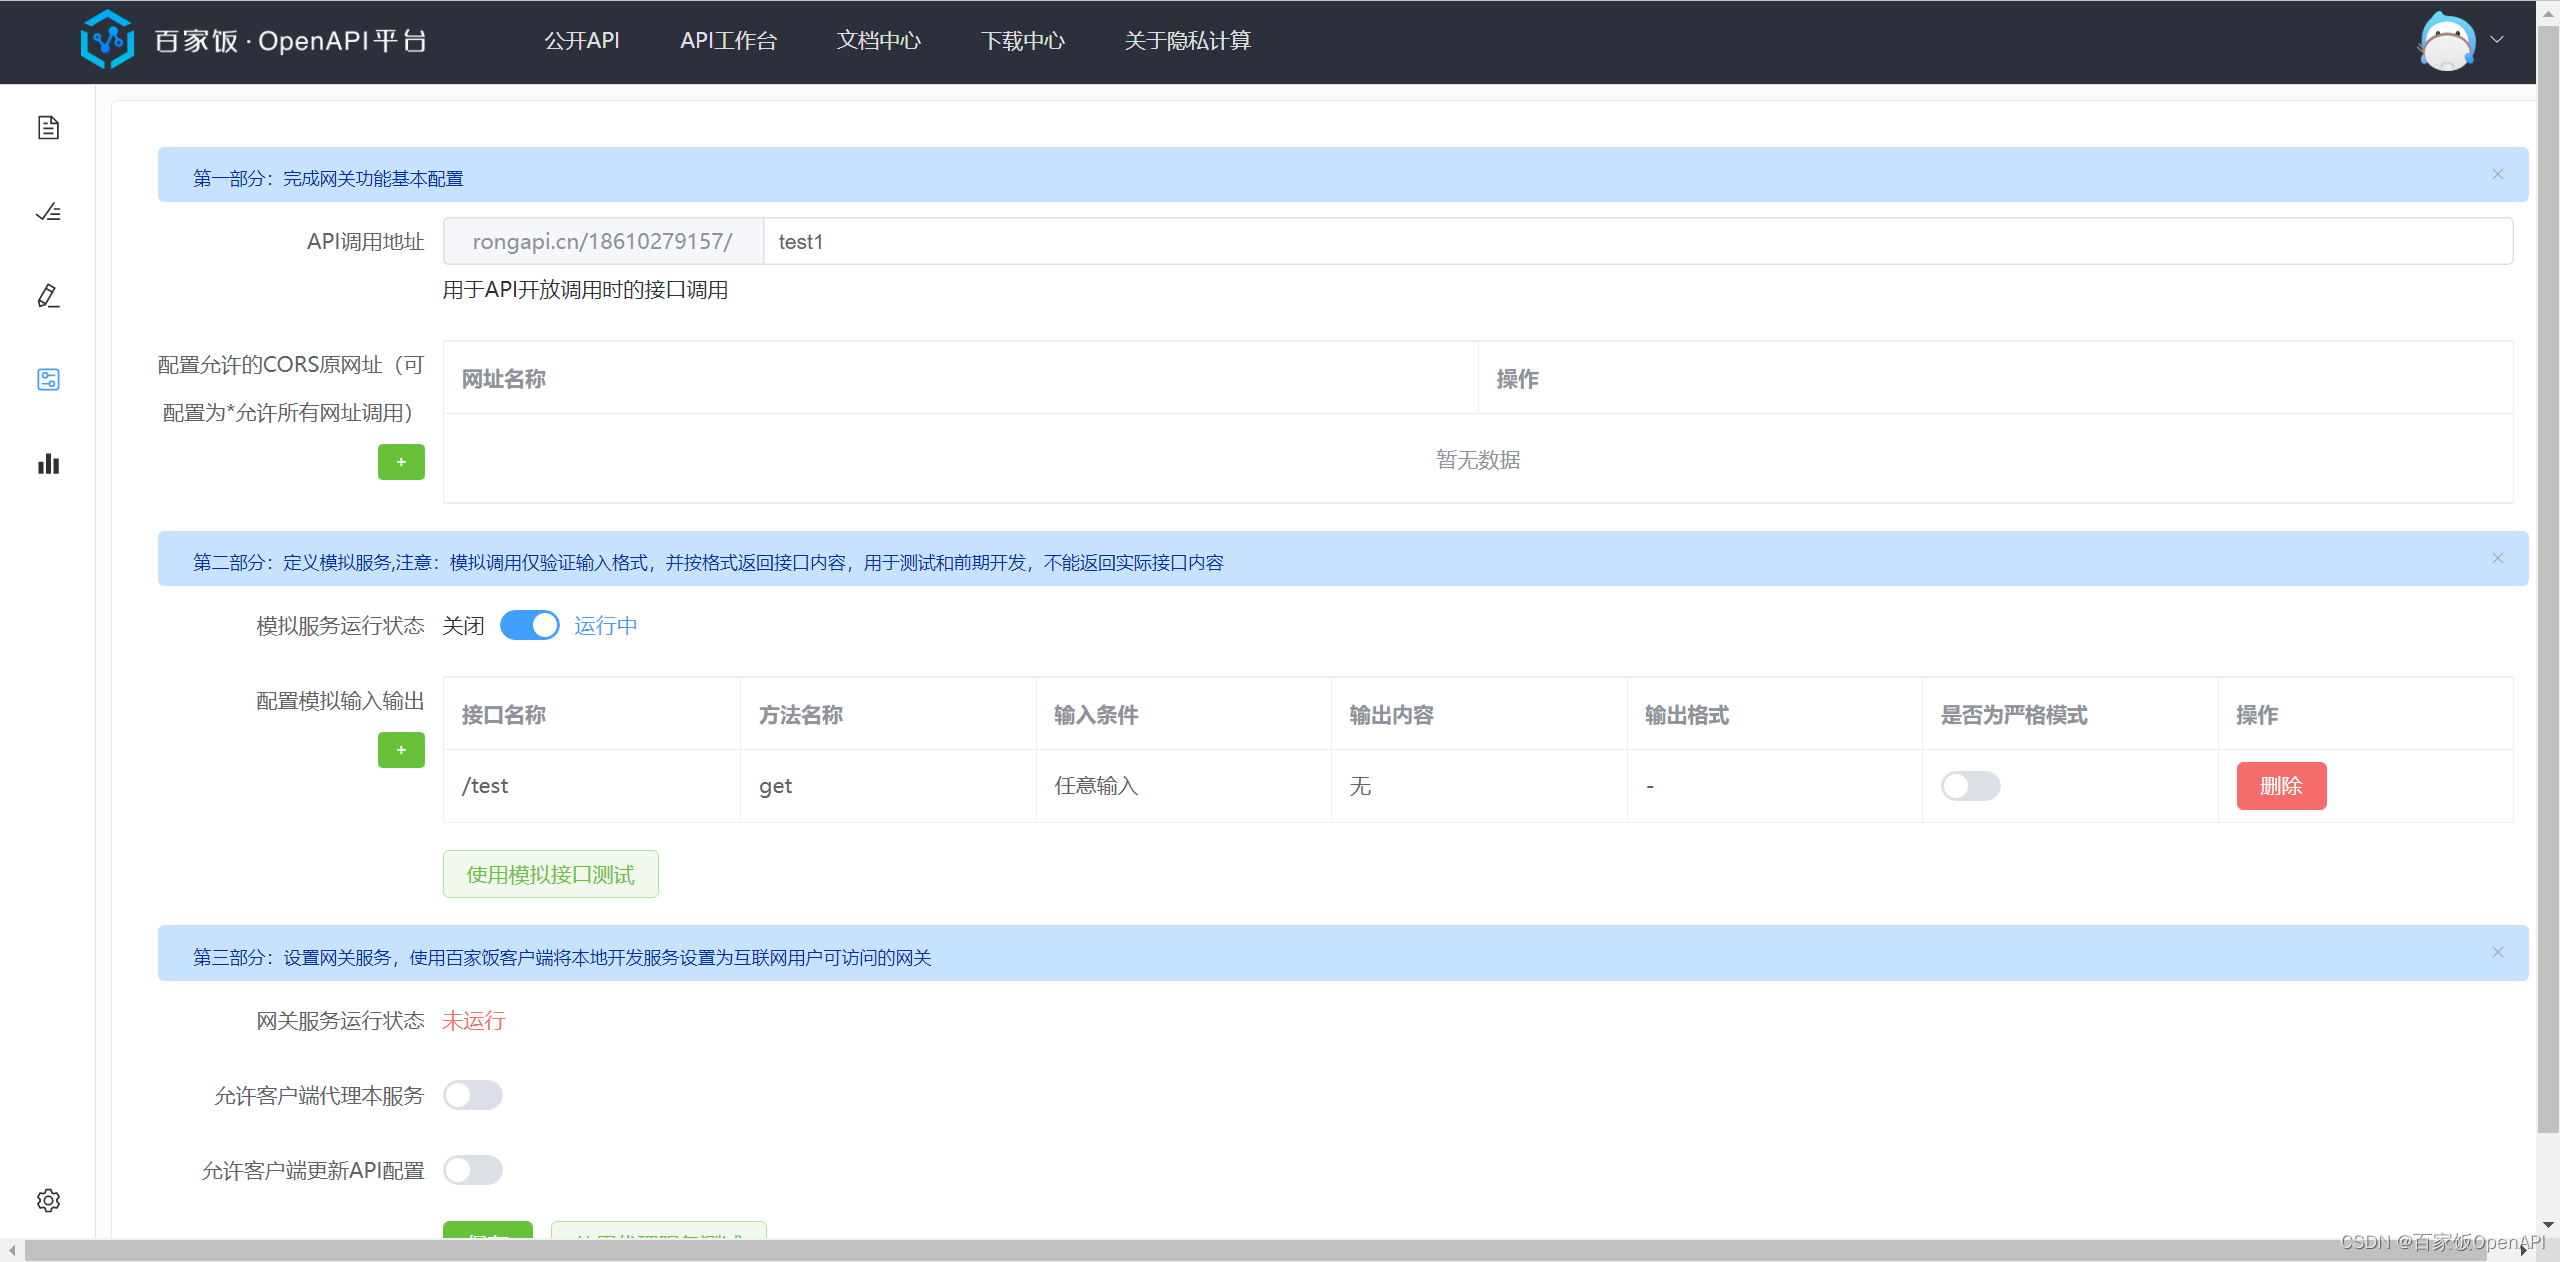Image resolution: width=2560 pixels, height=1262 pixels.
Task: Click the 百家饭·OpenAPI平台 title text
Action: tap(291, 40)
